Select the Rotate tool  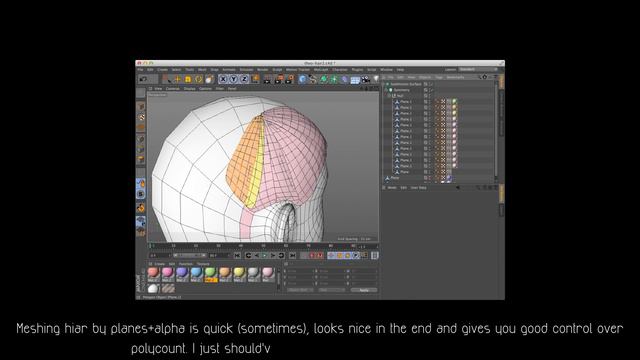199,79
